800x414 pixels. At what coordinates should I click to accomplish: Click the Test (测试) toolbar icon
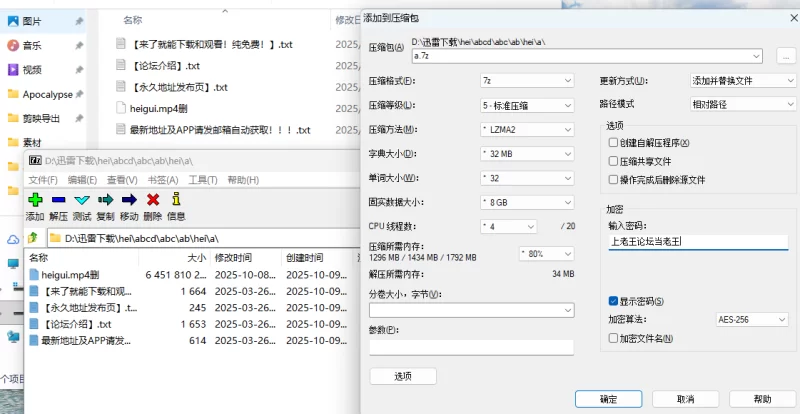pos(82,200)
